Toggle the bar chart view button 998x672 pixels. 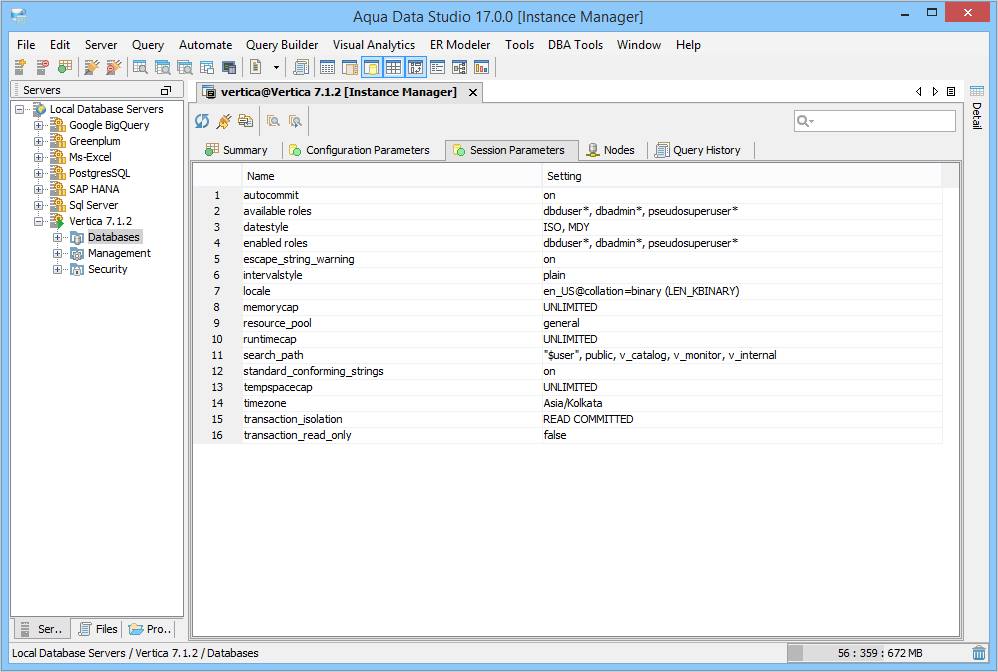tap(481, 67)
